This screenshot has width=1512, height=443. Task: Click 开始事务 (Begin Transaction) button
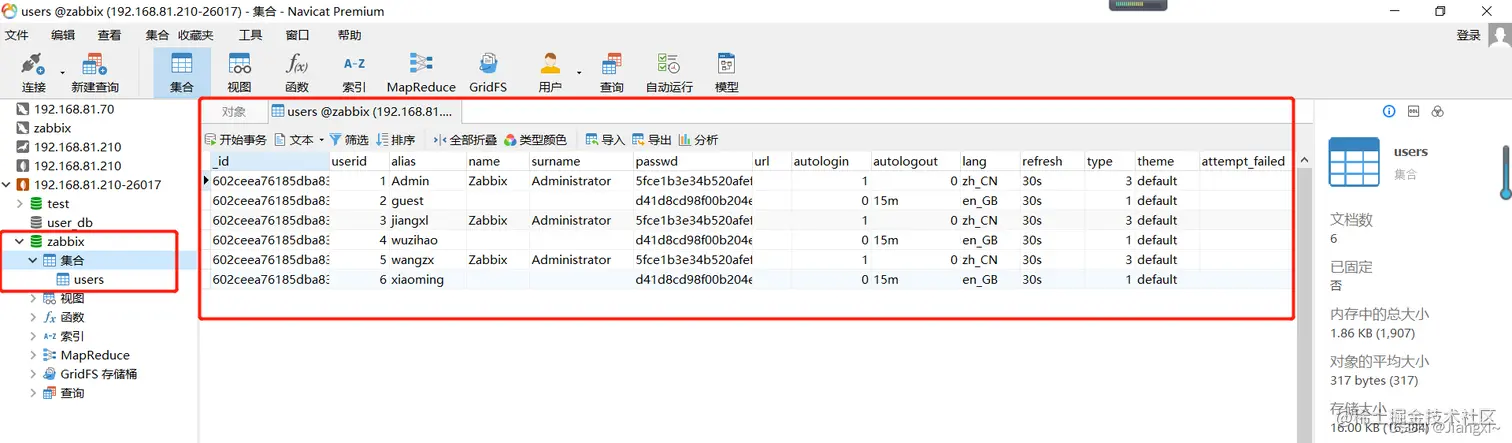pyautogui.click(x=236, y=140)
